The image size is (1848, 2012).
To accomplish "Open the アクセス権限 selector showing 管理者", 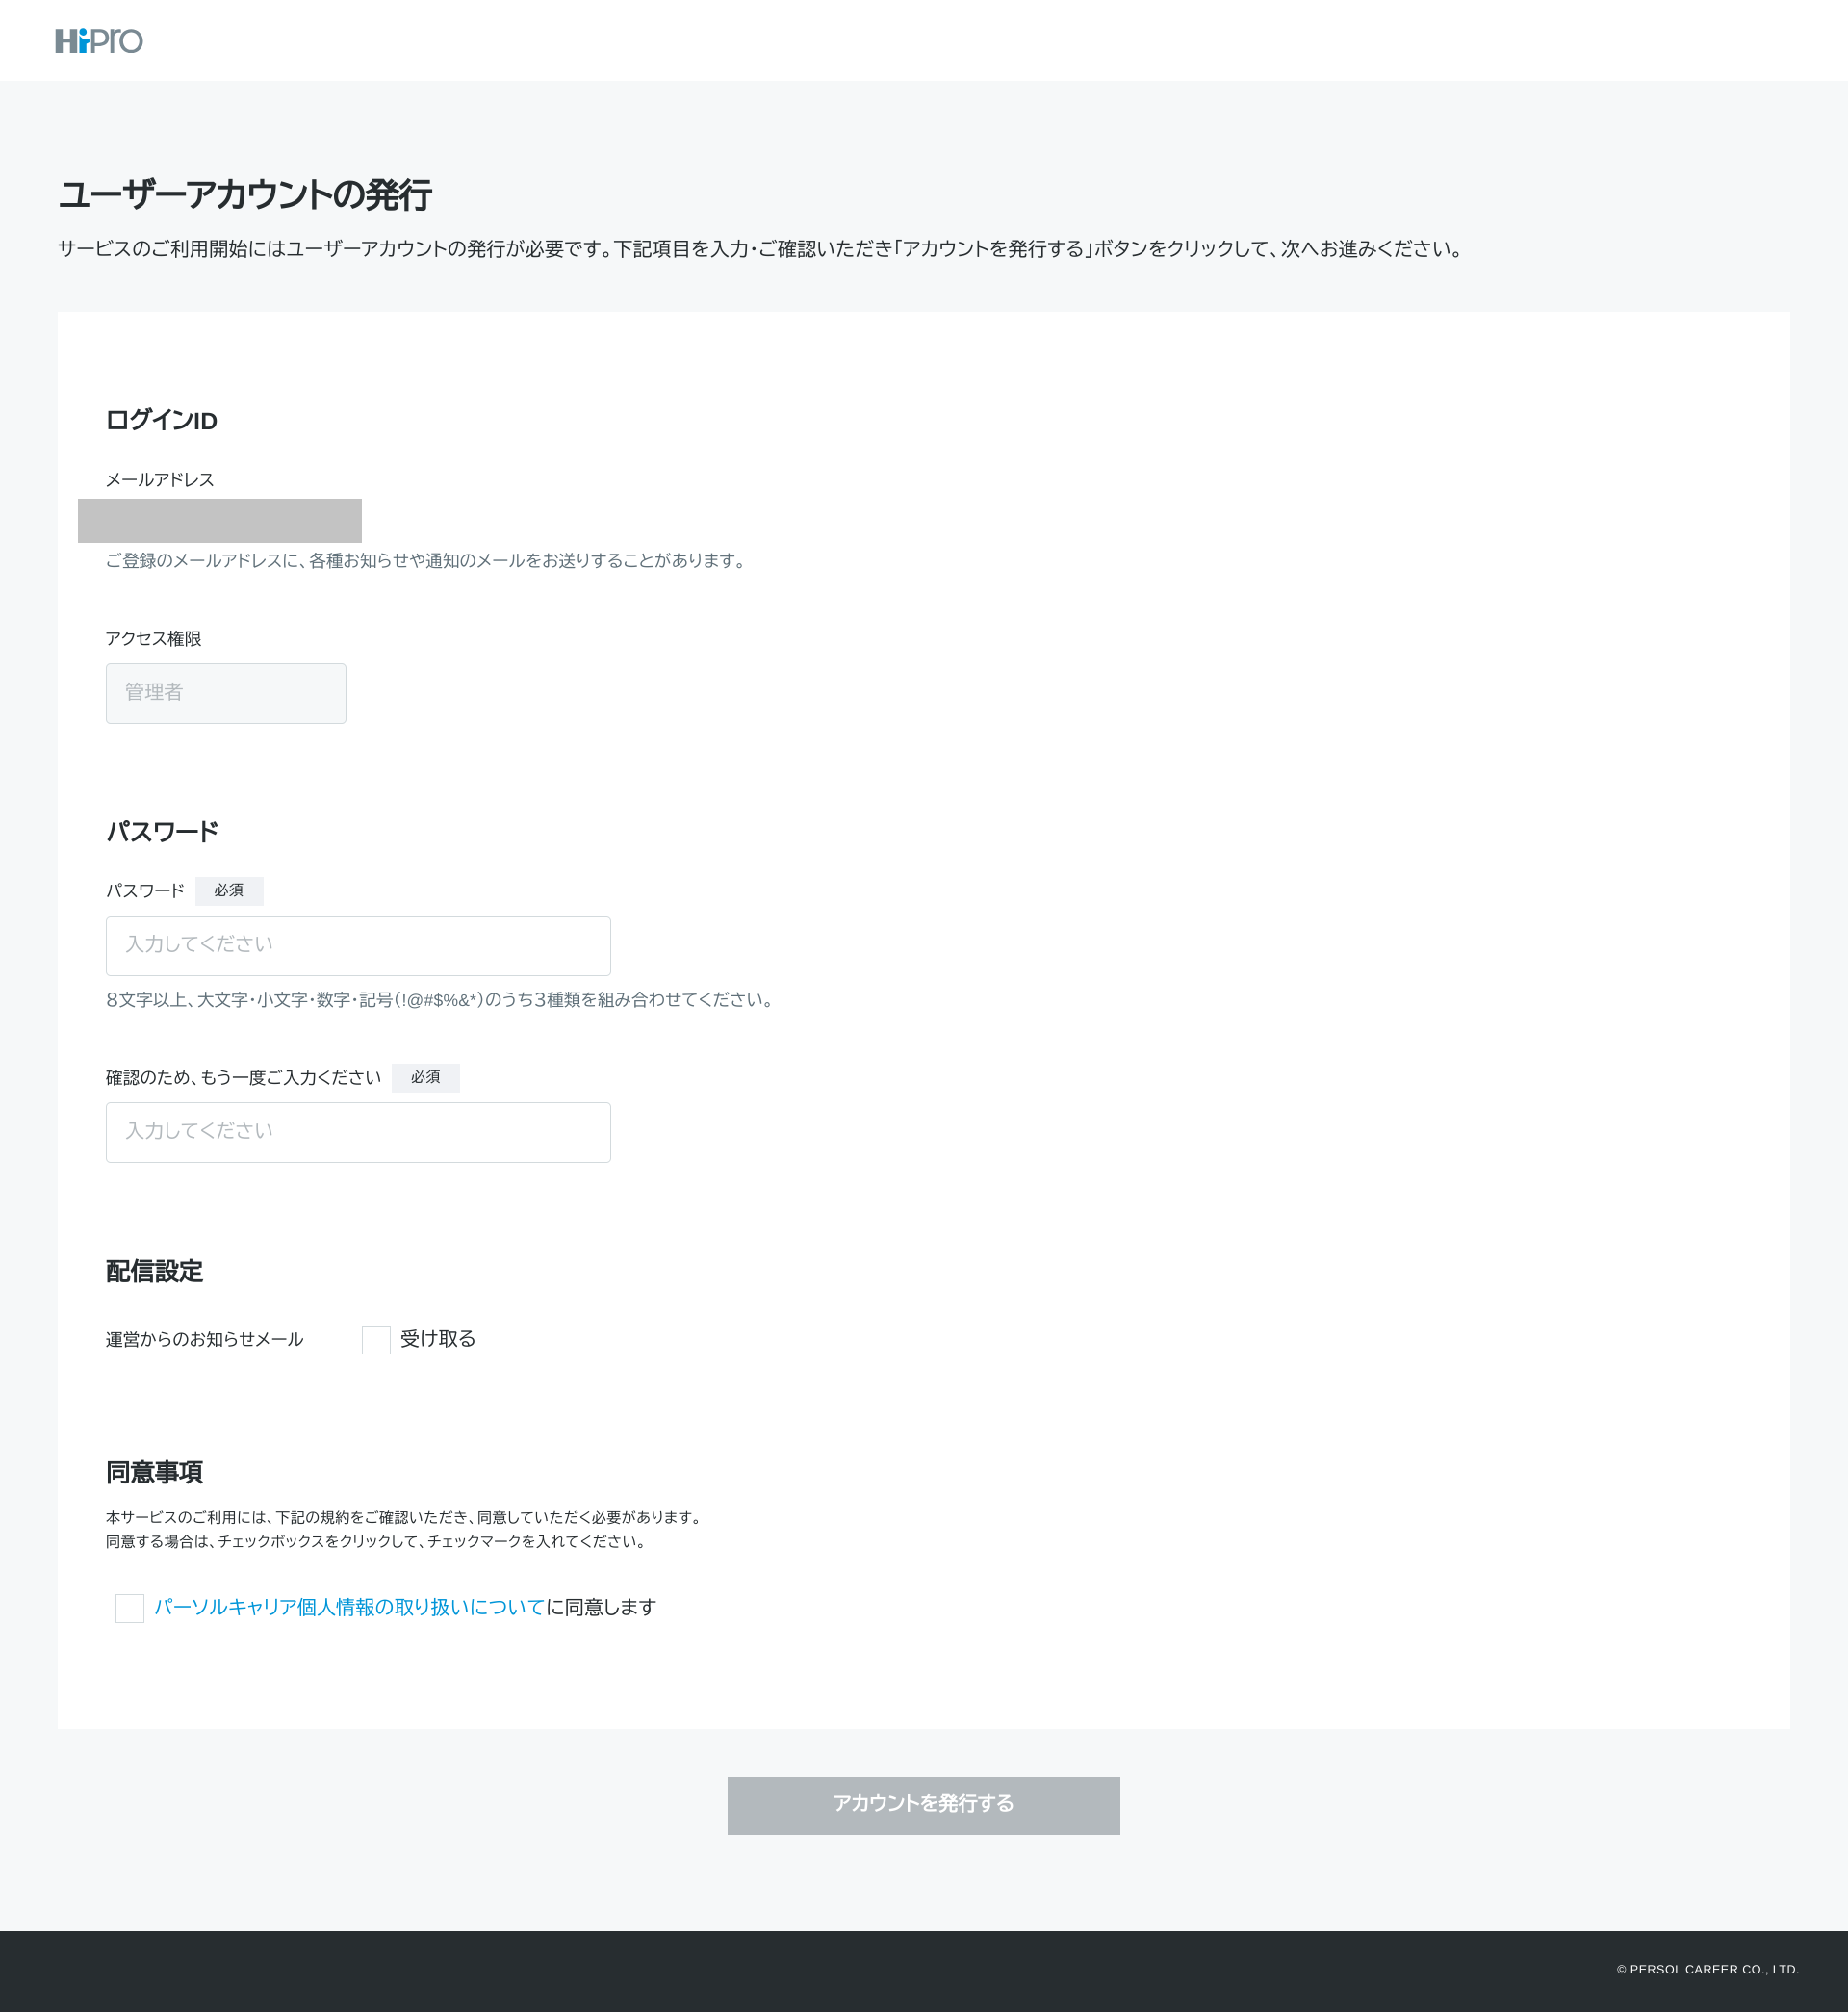I will (x=225, y=693).
